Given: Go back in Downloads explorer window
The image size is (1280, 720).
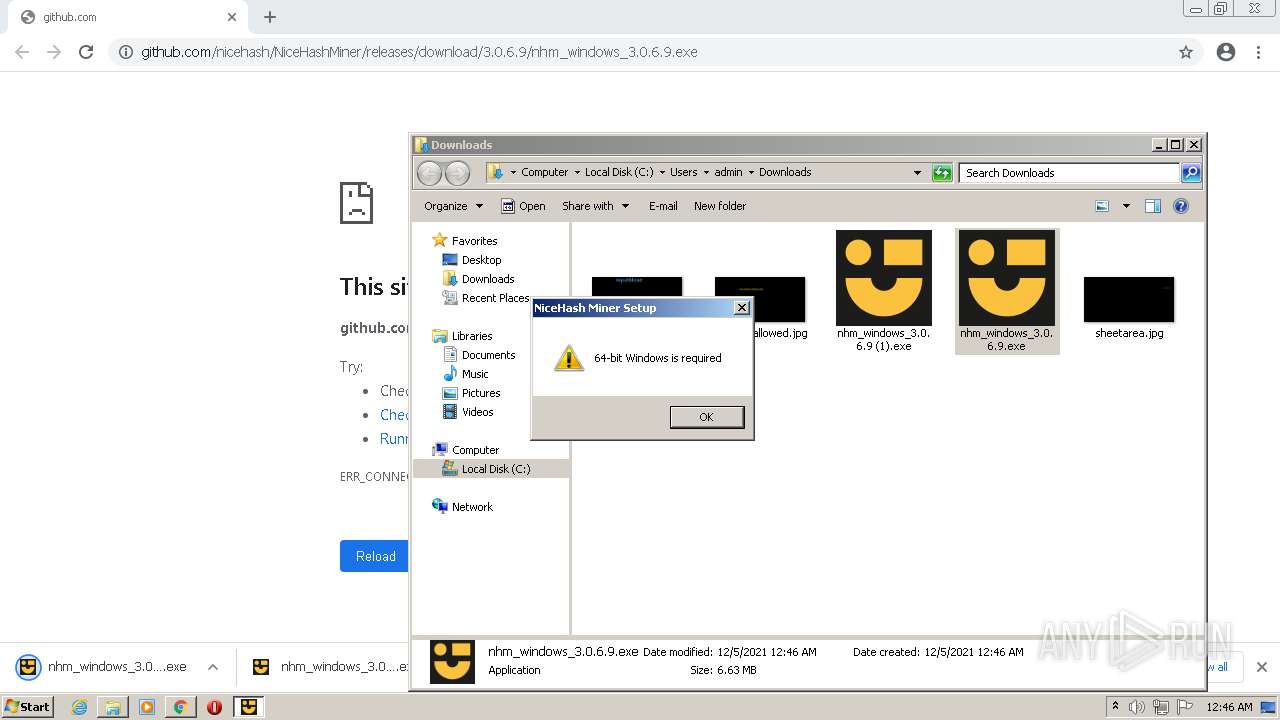Looking at the screenshot, I should click(x=429, y=173).
